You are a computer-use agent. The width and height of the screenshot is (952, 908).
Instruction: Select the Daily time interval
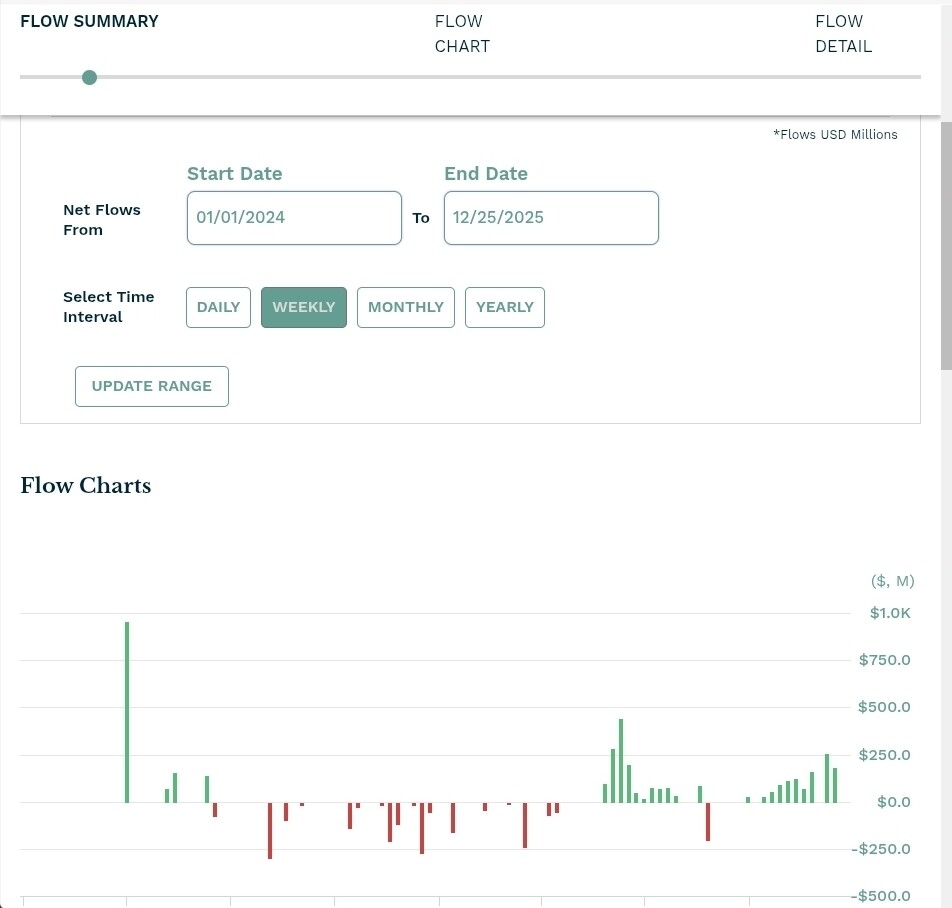tap(218, 307)
